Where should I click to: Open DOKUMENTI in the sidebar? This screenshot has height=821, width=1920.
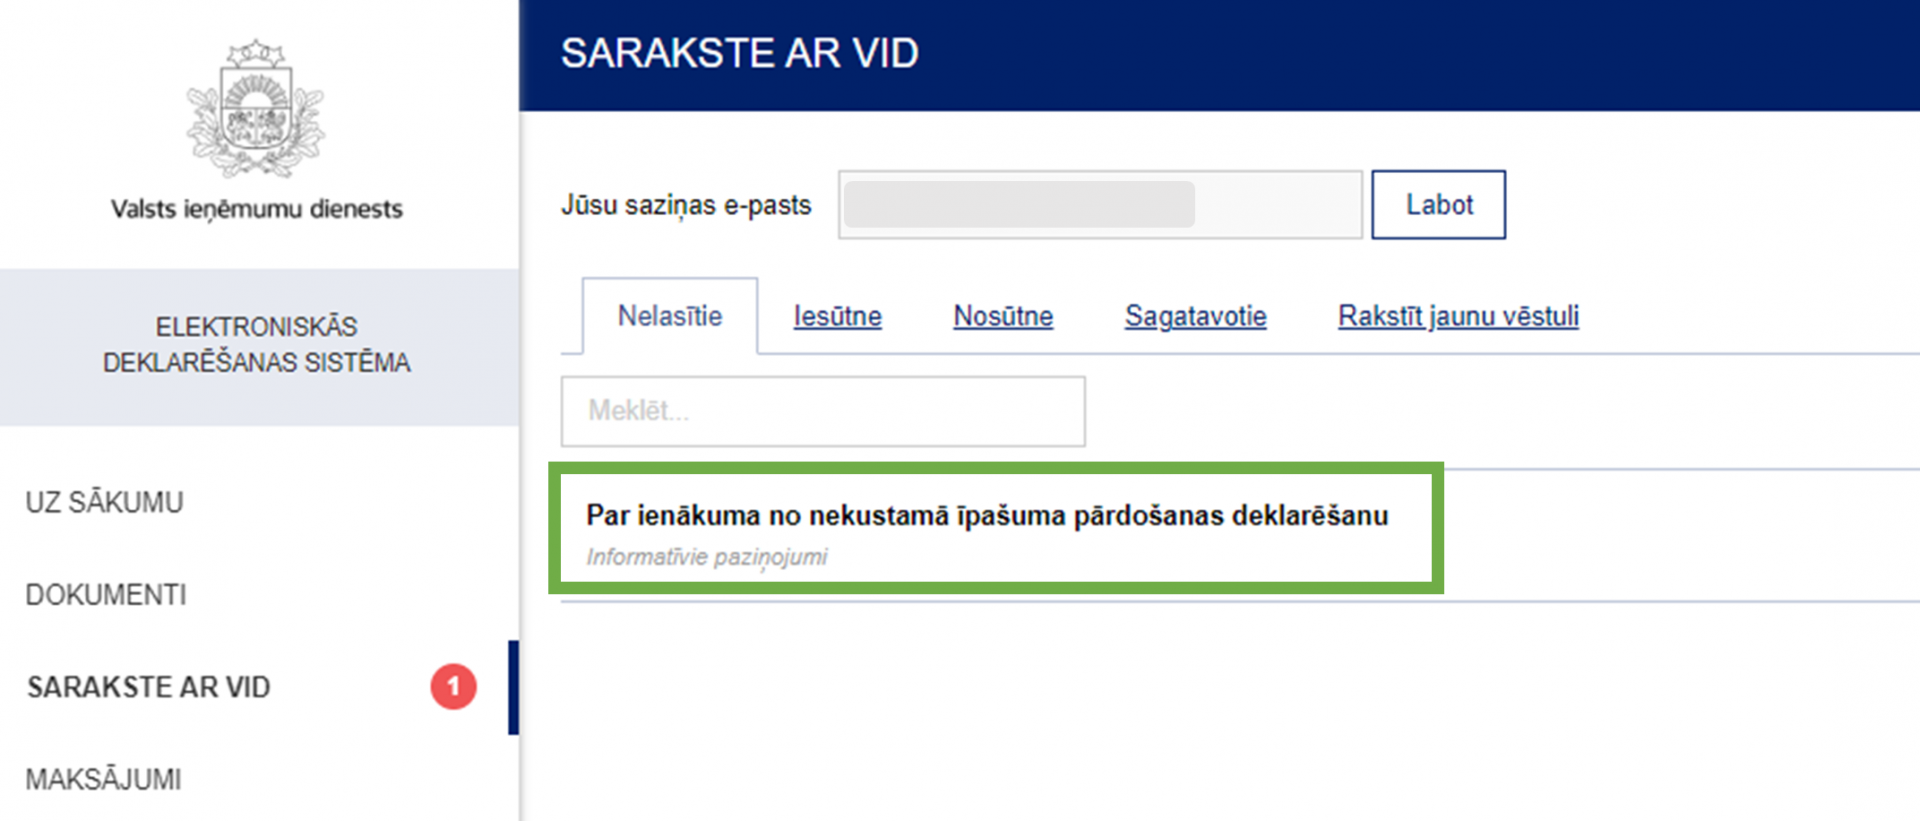[x=106, y=595]
